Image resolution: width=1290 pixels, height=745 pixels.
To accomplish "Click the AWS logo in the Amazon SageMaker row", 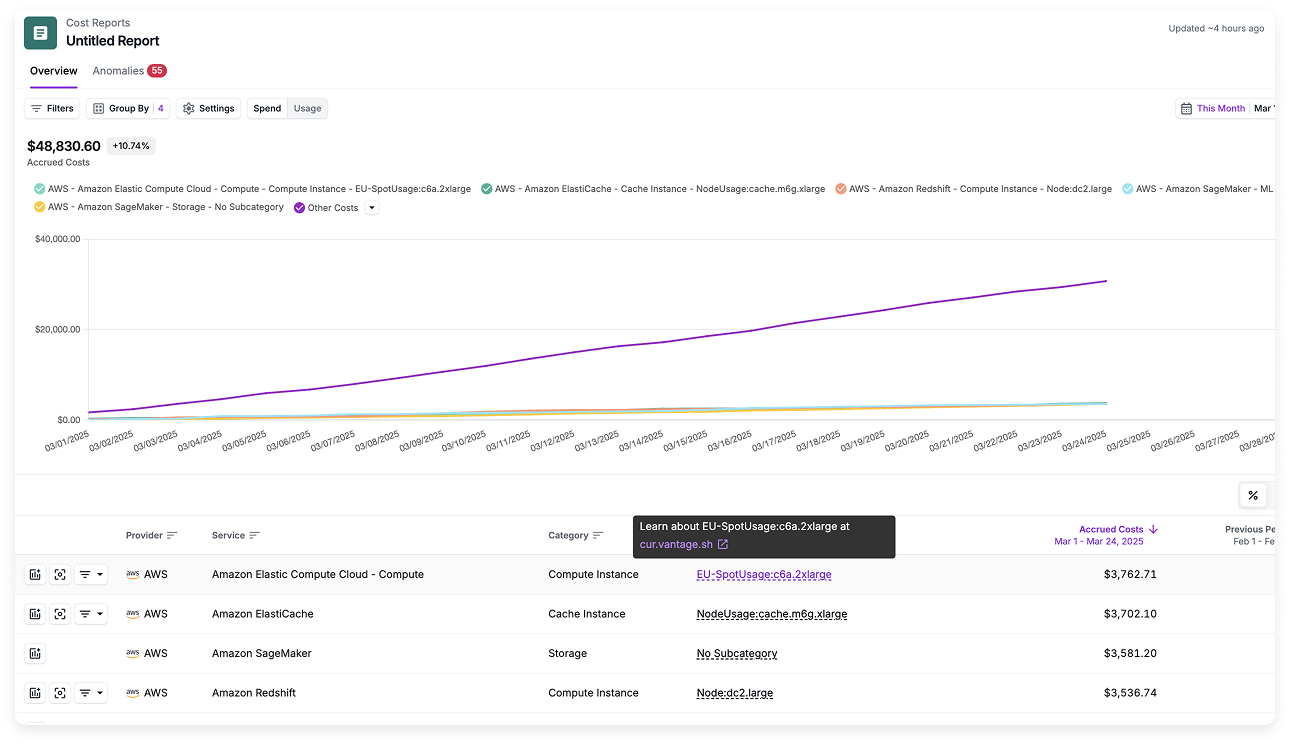I will pos(132,653).
